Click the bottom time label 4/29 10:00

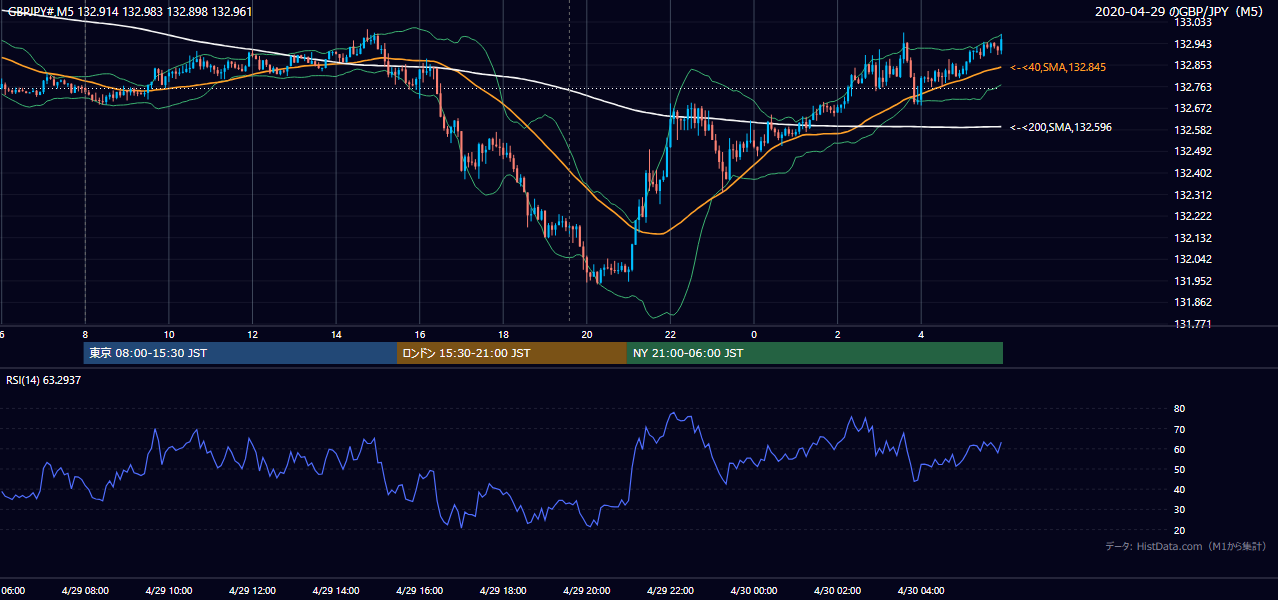pos(168,590)
